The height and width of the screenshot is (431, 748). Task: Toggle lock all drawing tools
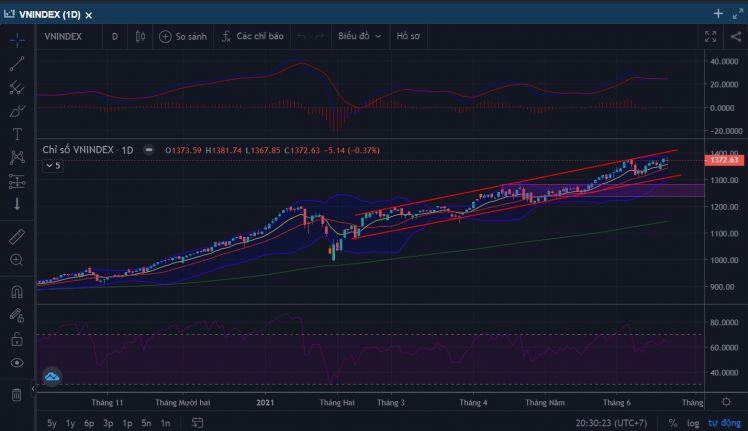[x=17, y=339]
